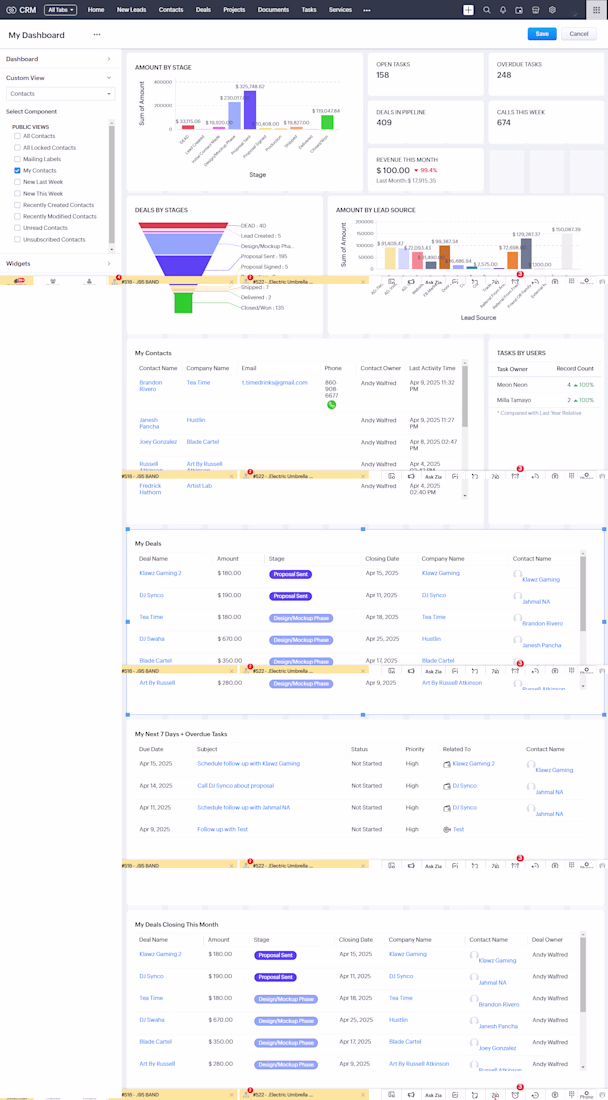Open the All Tabs dropdown
608x1100 pixels.
[x=61, y=10]
